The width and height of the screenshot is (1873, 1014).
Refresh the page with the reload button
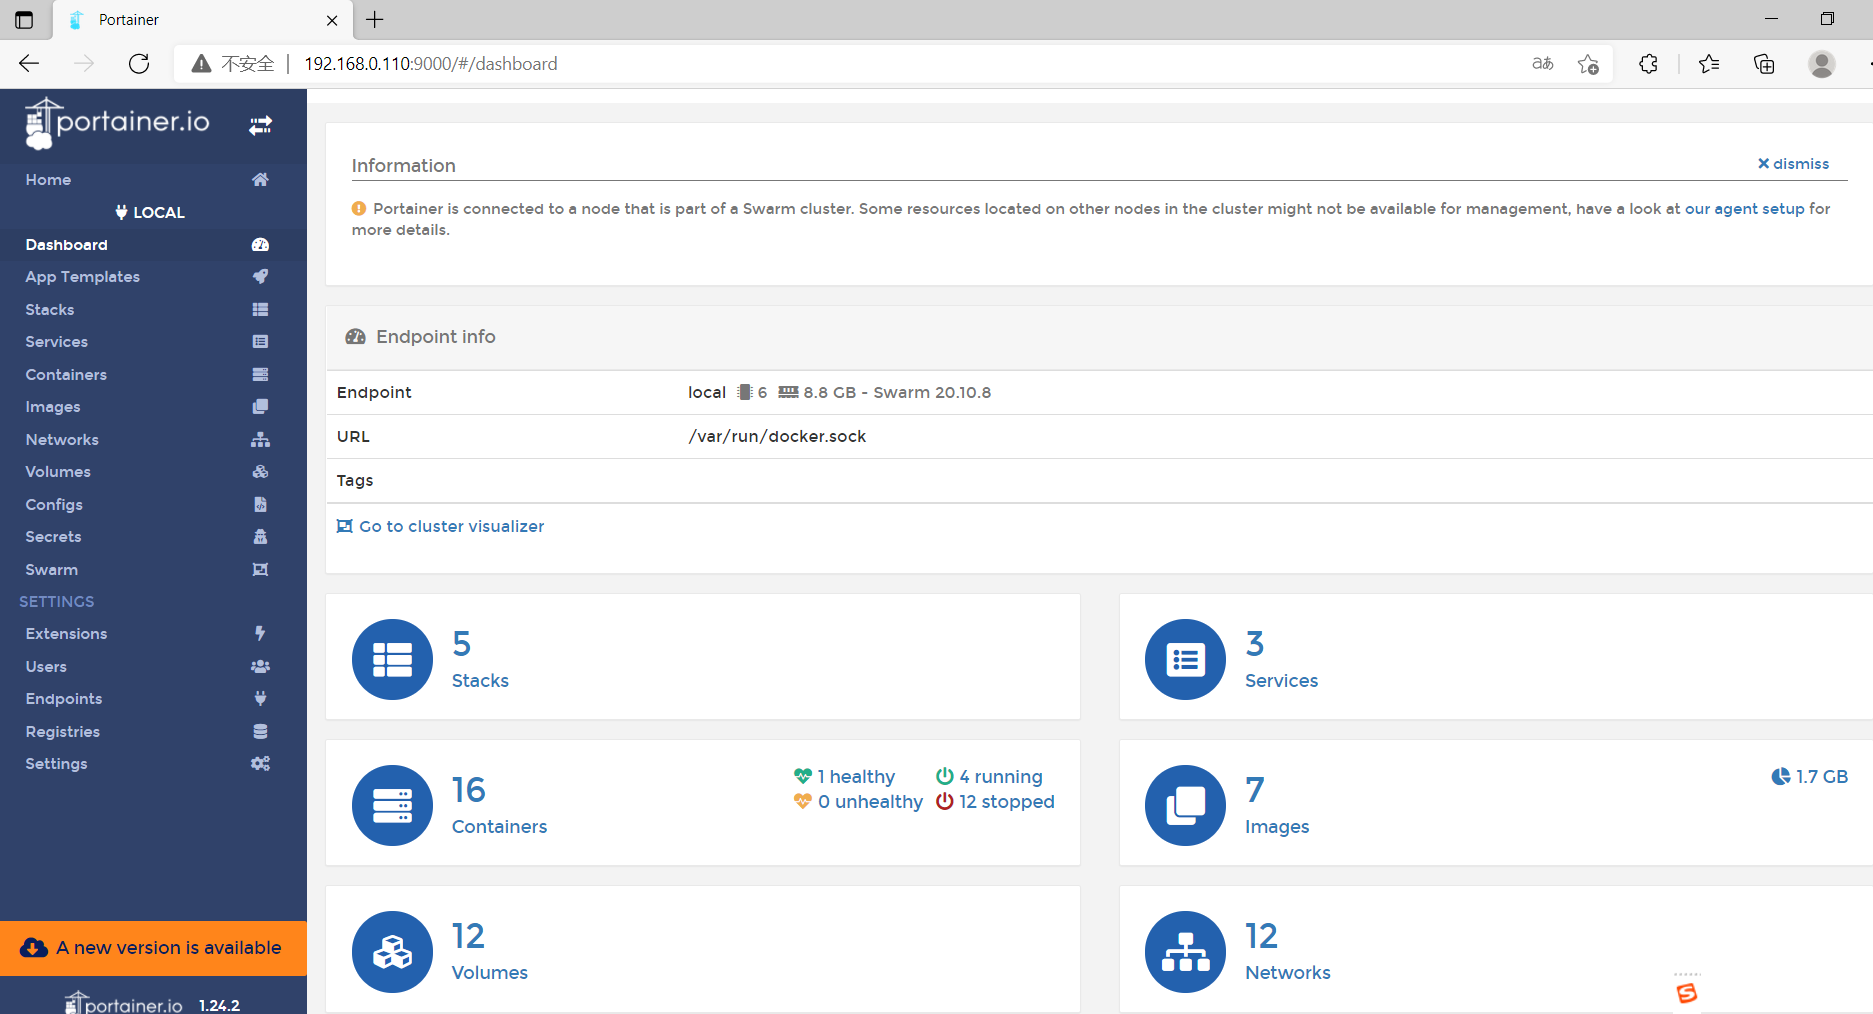point(139,64)
